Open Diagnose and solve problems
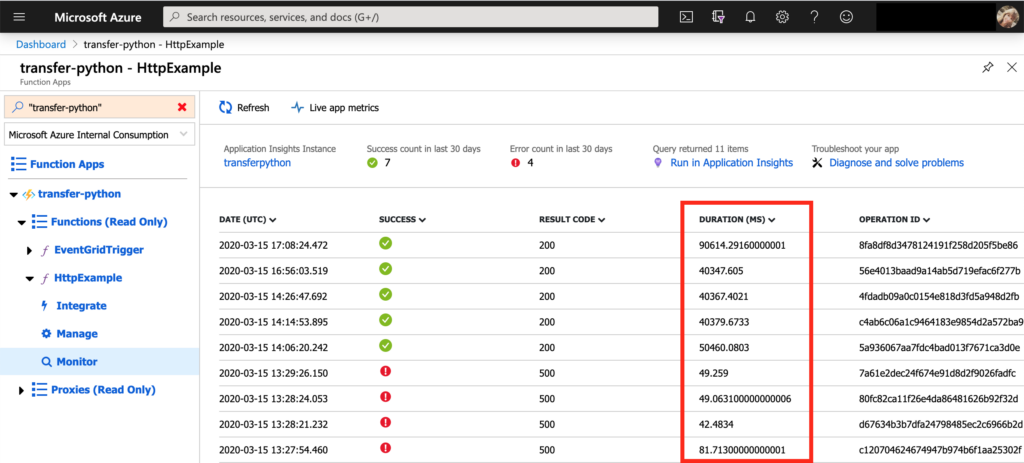This screenshot has width=1024, height=463. coord(896,163)
